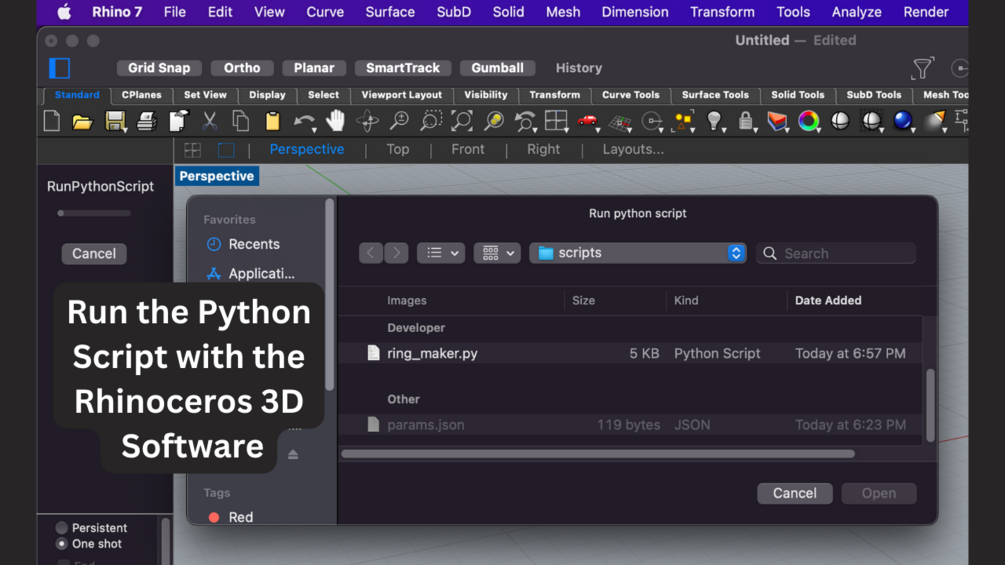Select the Persistent radio button

[62, 528]
